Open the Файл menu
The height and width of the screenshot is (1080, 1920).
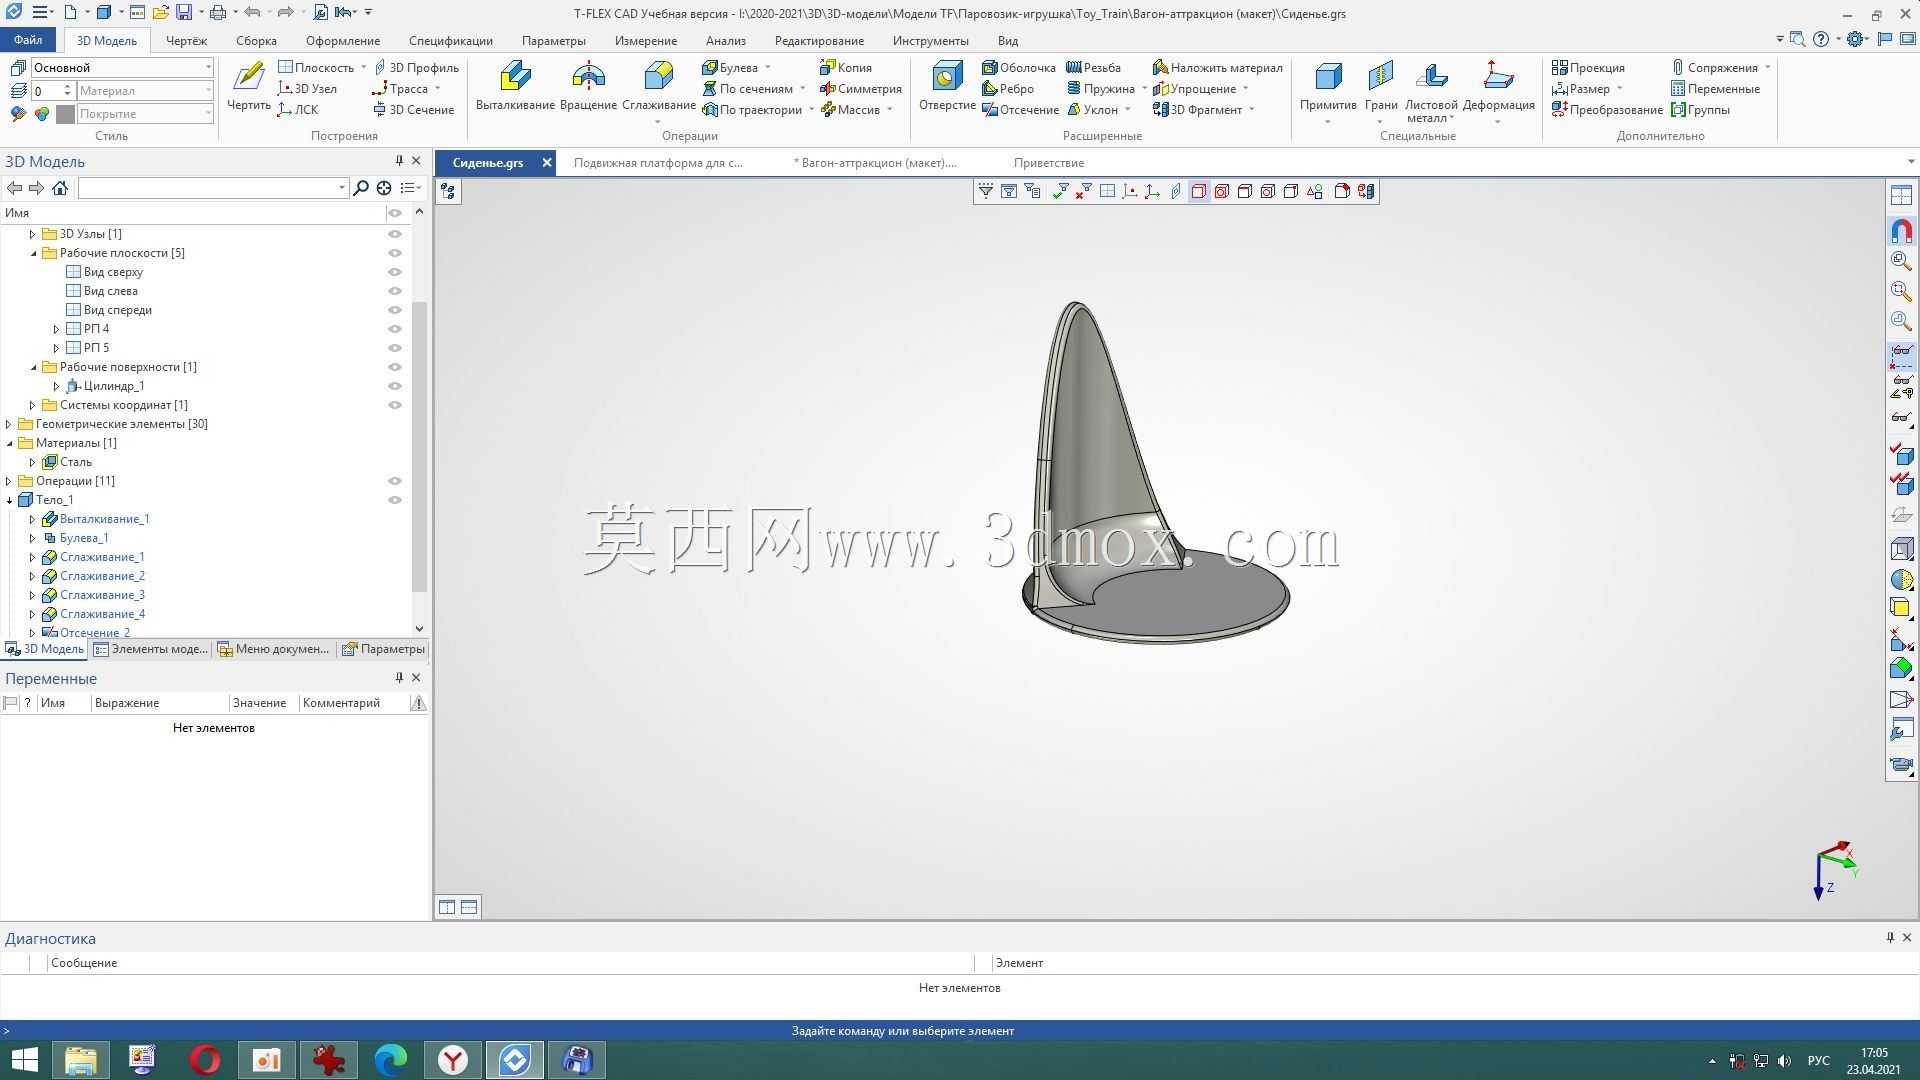28,40
